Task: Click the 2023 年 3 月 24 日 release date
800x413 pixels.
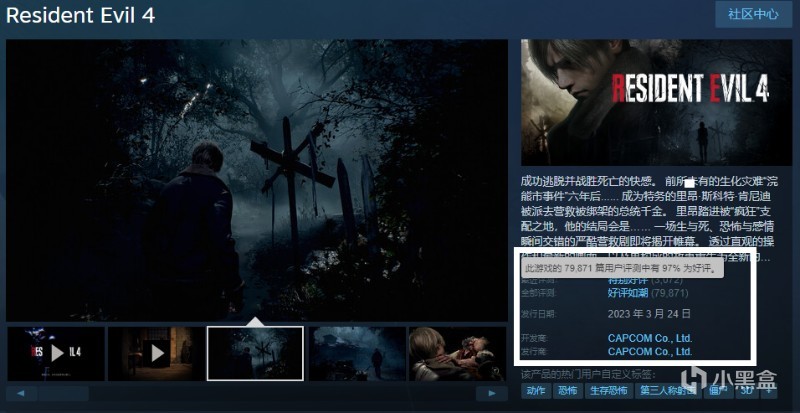Action: [x=649, y=313]
